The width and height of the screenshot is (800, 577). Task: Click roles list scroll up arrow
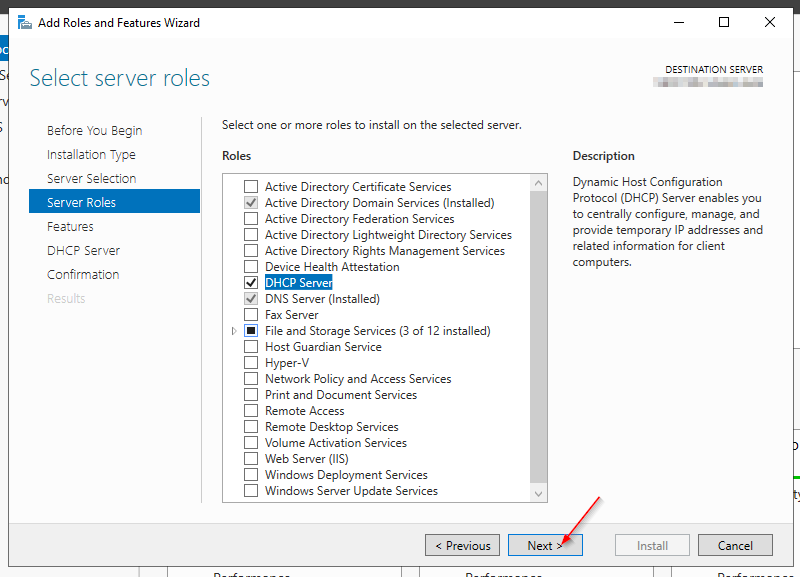tap(538, 183)
